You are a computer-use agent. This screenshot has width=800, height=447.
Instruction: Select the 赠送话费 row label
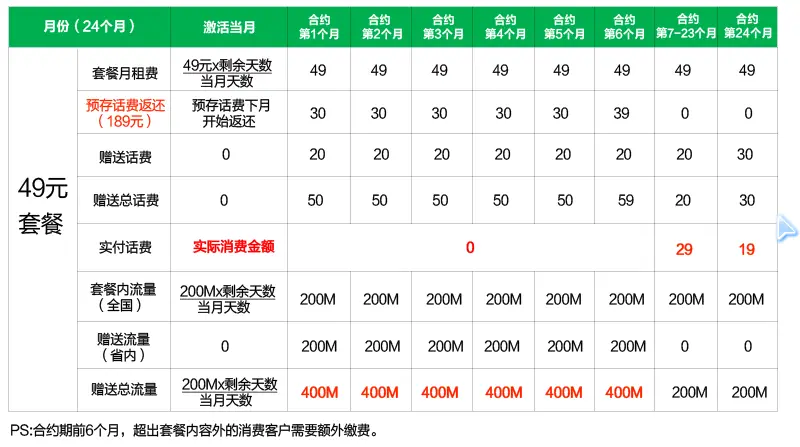point(125,155)
